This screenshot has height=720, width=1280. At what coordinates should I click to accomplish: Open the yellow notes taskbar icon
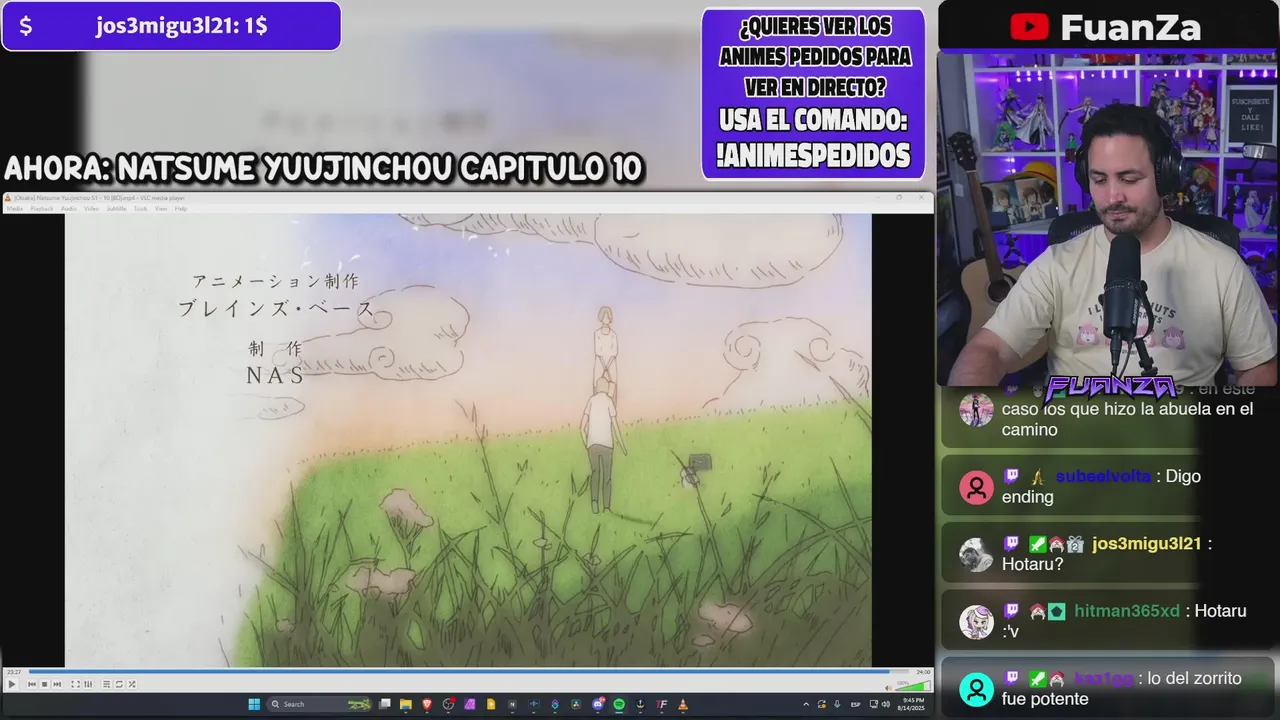(x=490, y=704)
